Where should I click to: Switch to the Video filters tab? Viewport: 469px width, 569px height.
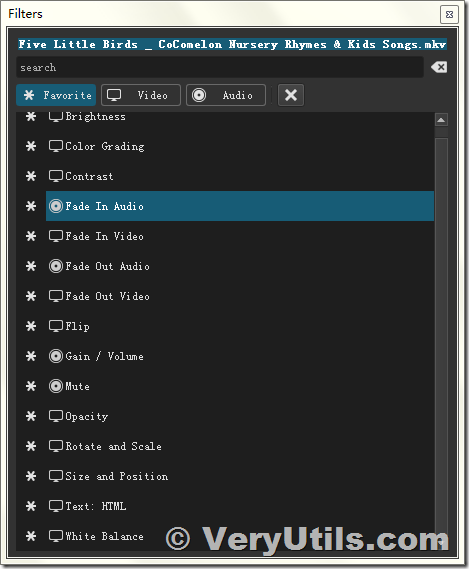(x=141, y=95)
